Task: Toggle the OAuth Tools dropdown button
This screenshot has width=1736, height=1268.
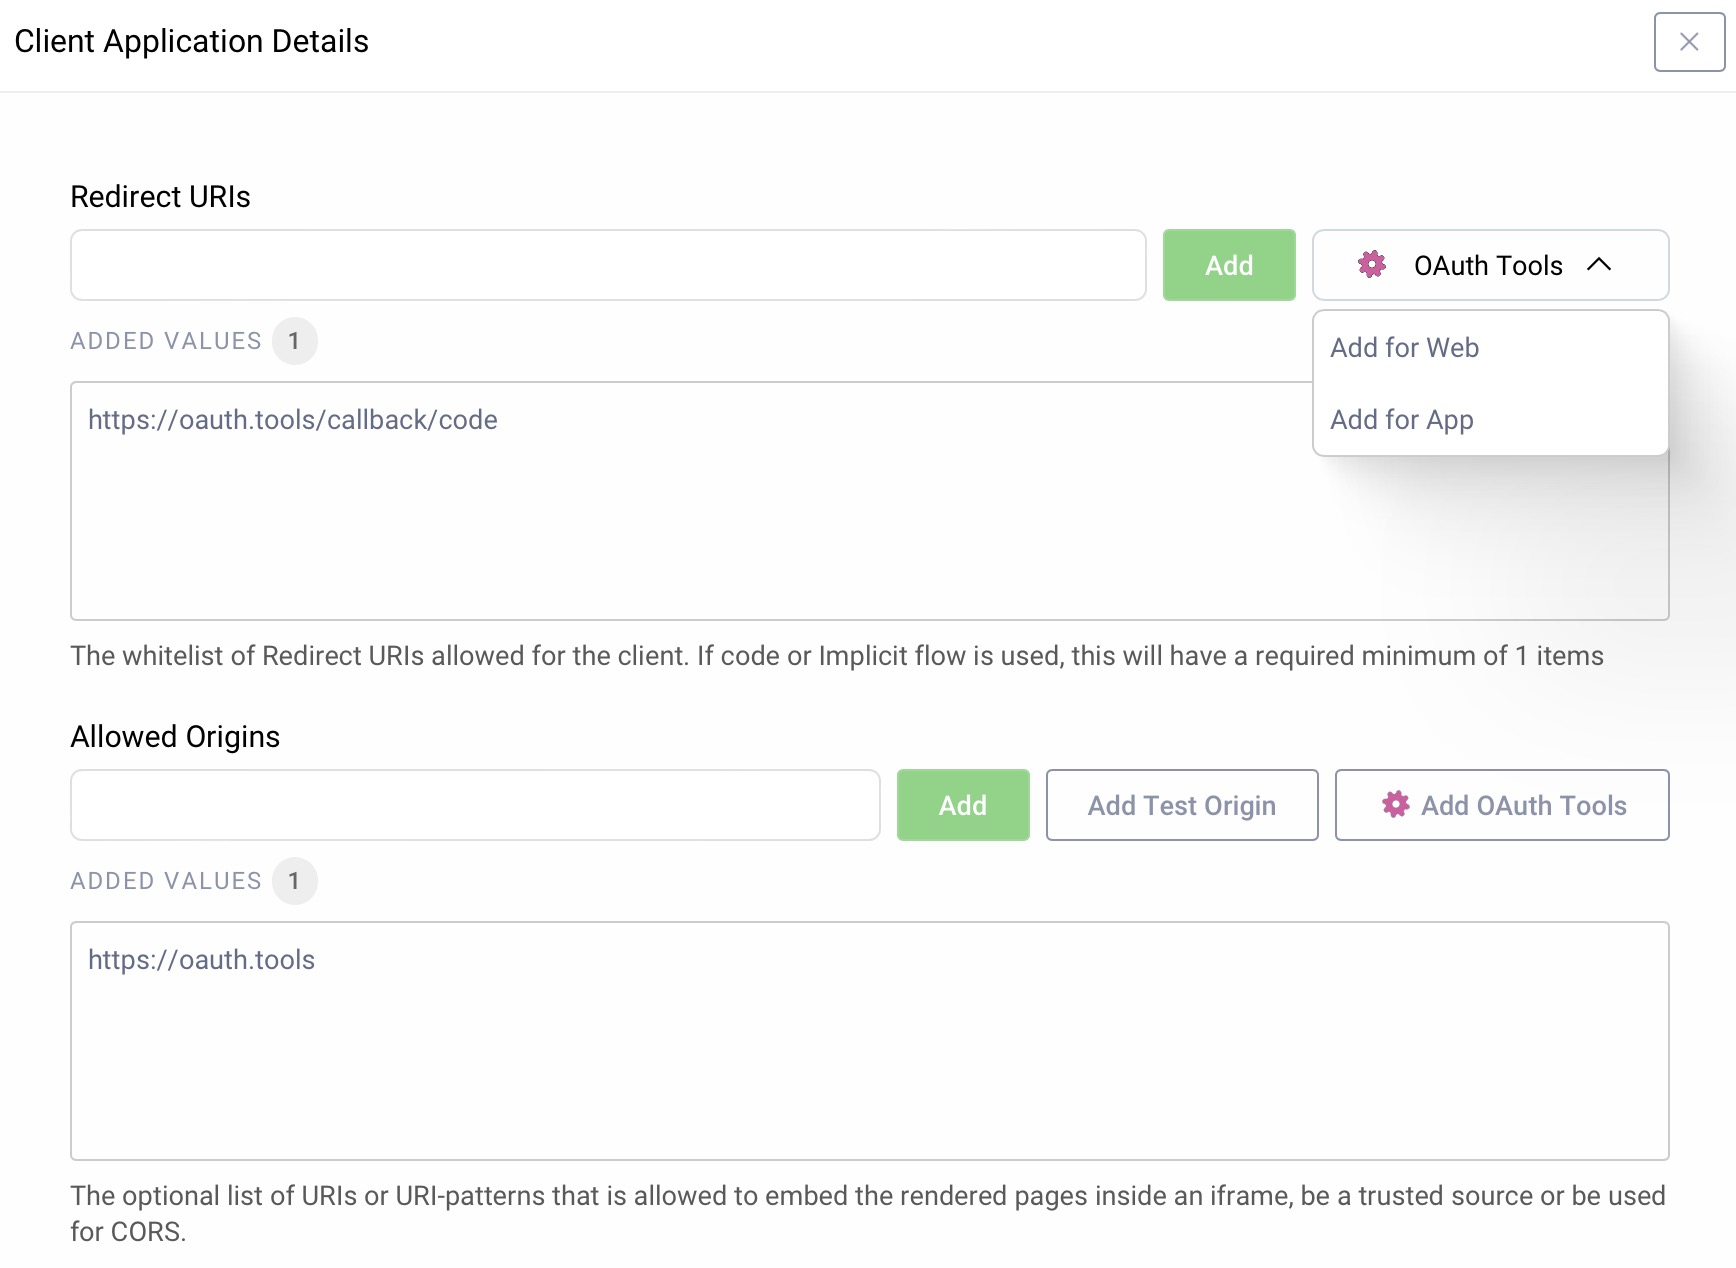Action: tap(1489, 265)
